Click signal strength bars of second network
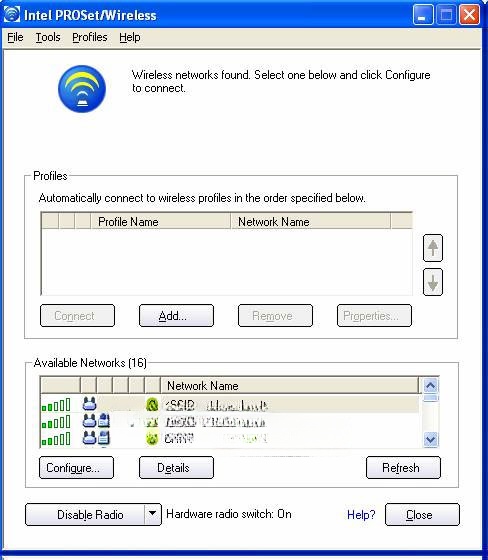This screenshot has height=560, width=488. 56,422
